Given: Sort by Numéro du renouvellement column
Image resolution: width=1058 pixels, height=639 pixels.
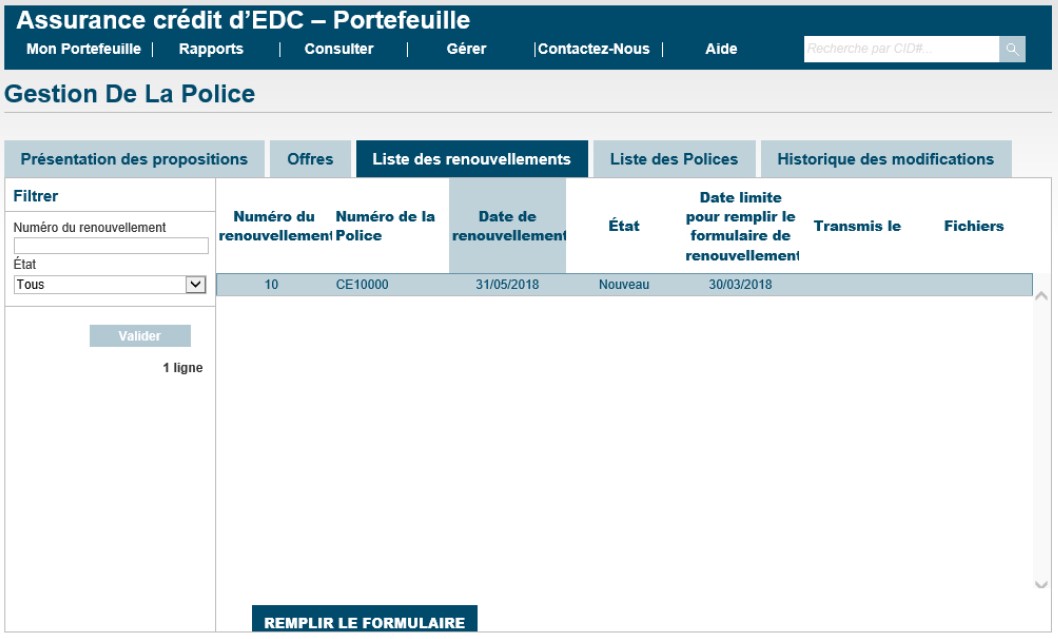Looking at the screenshot, I should (x=274, y=226).
